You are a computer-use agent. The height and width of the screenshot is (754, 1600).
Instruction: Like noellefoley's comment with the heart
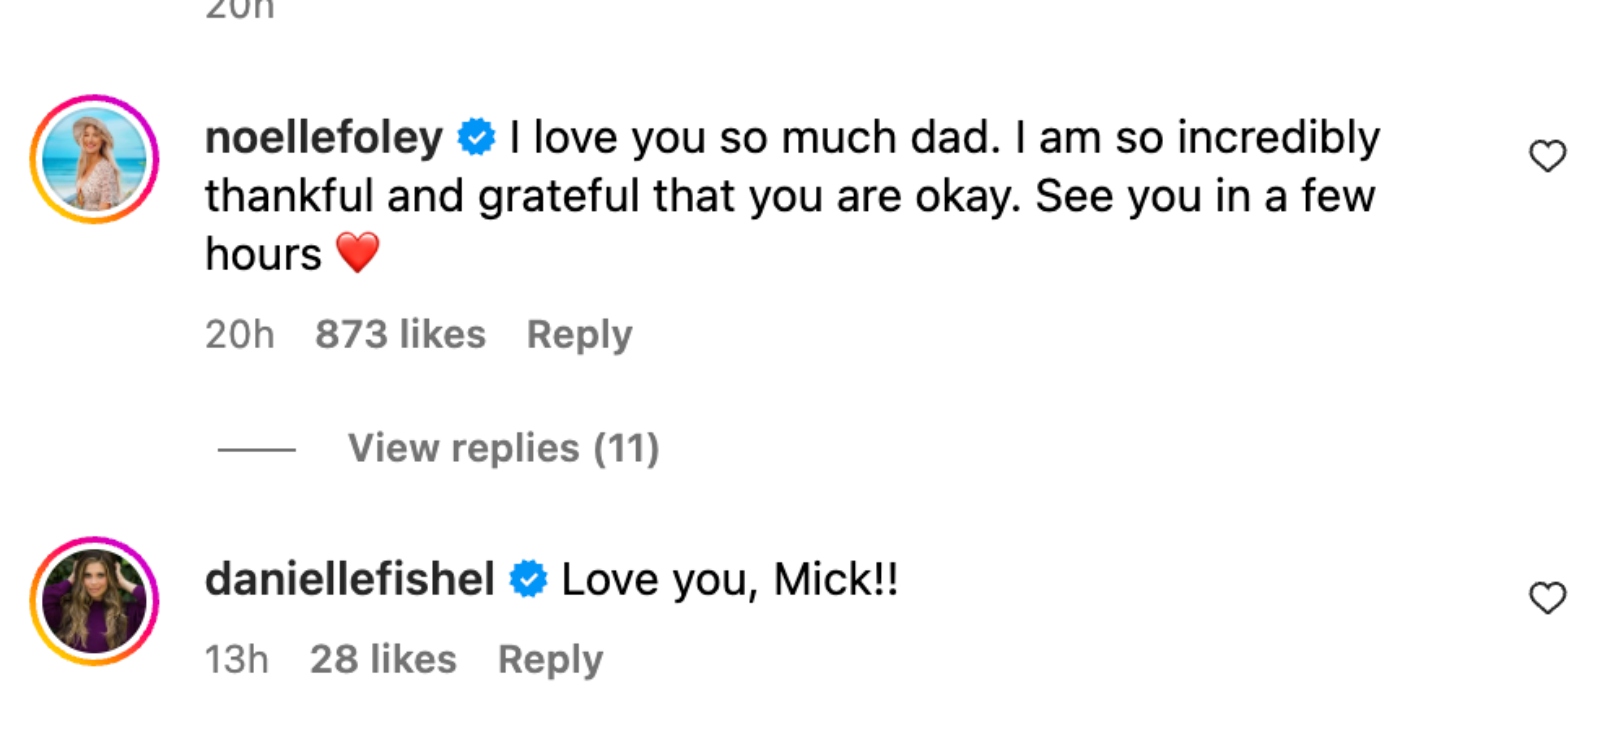1547,156
